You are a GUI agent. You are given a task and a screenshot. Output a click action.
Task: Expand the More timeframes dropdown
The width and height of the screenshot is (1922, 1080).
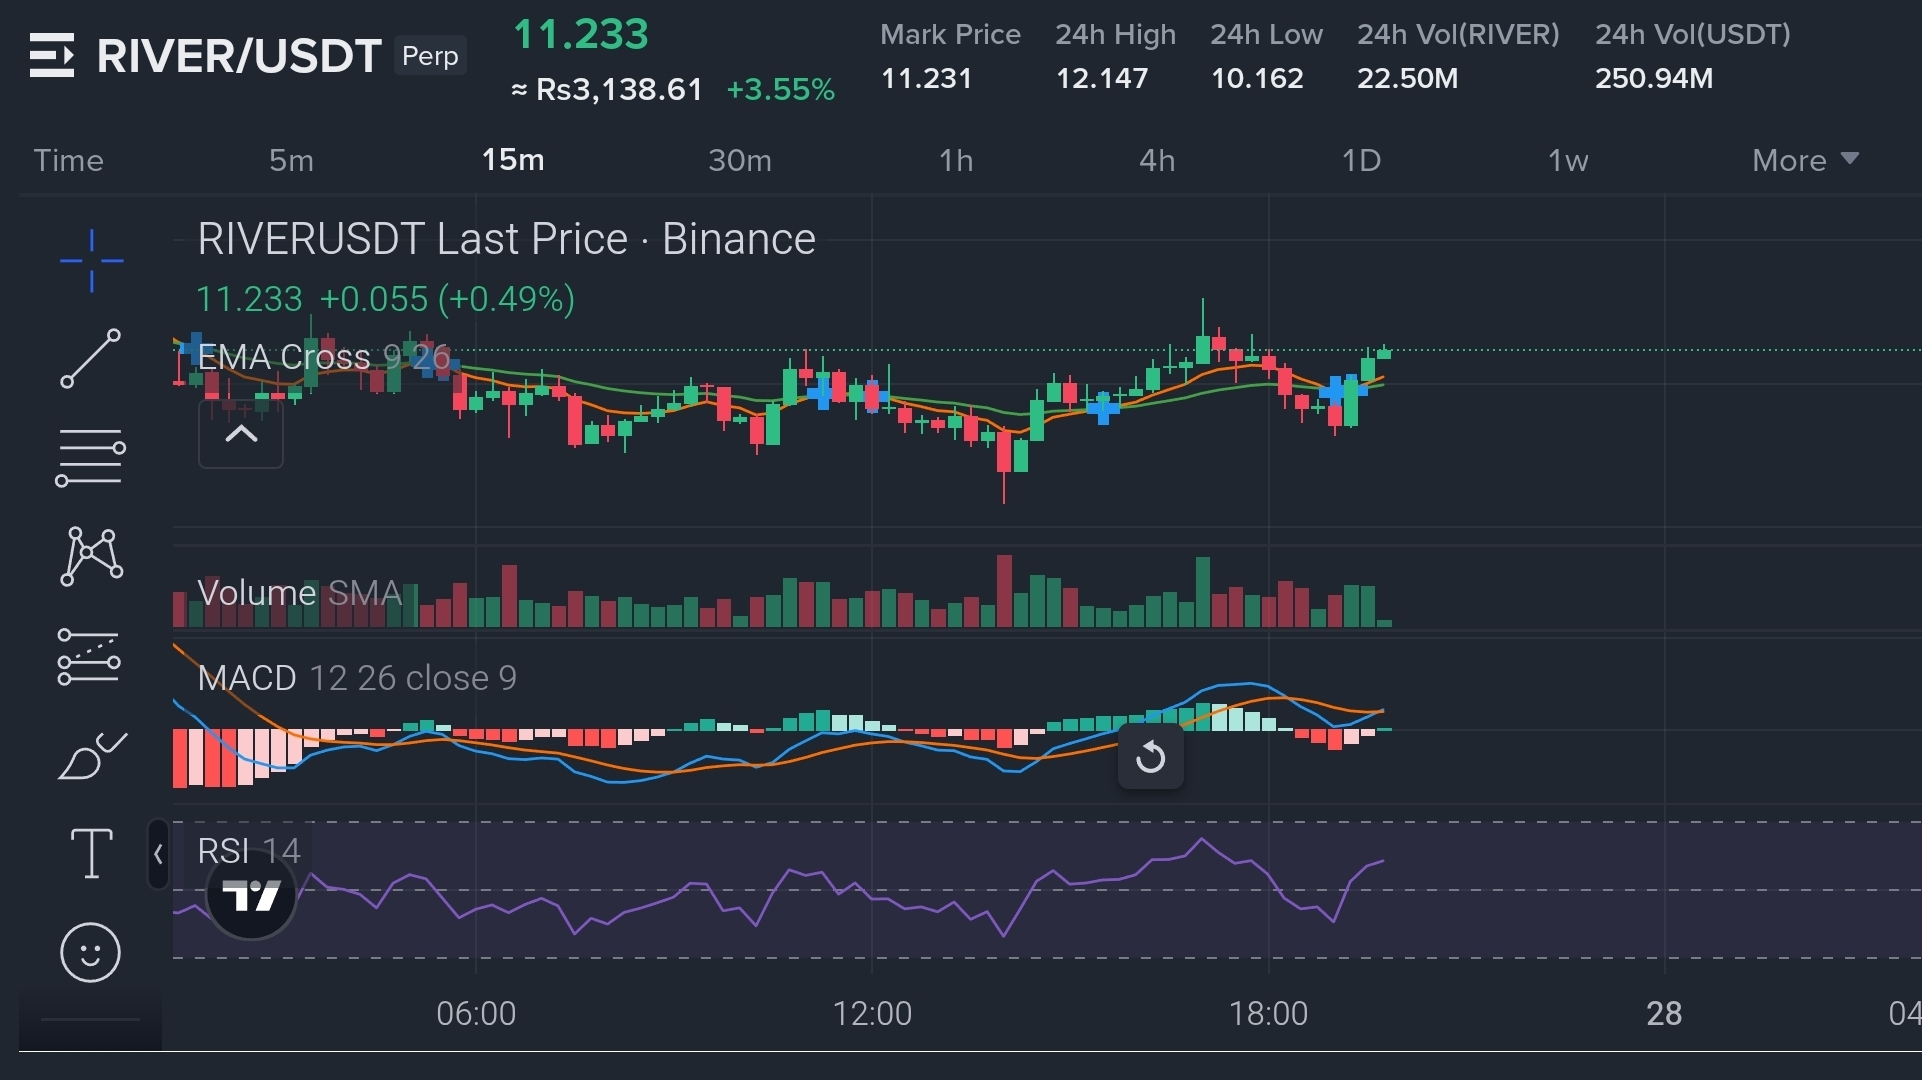tap(1805, 160)
